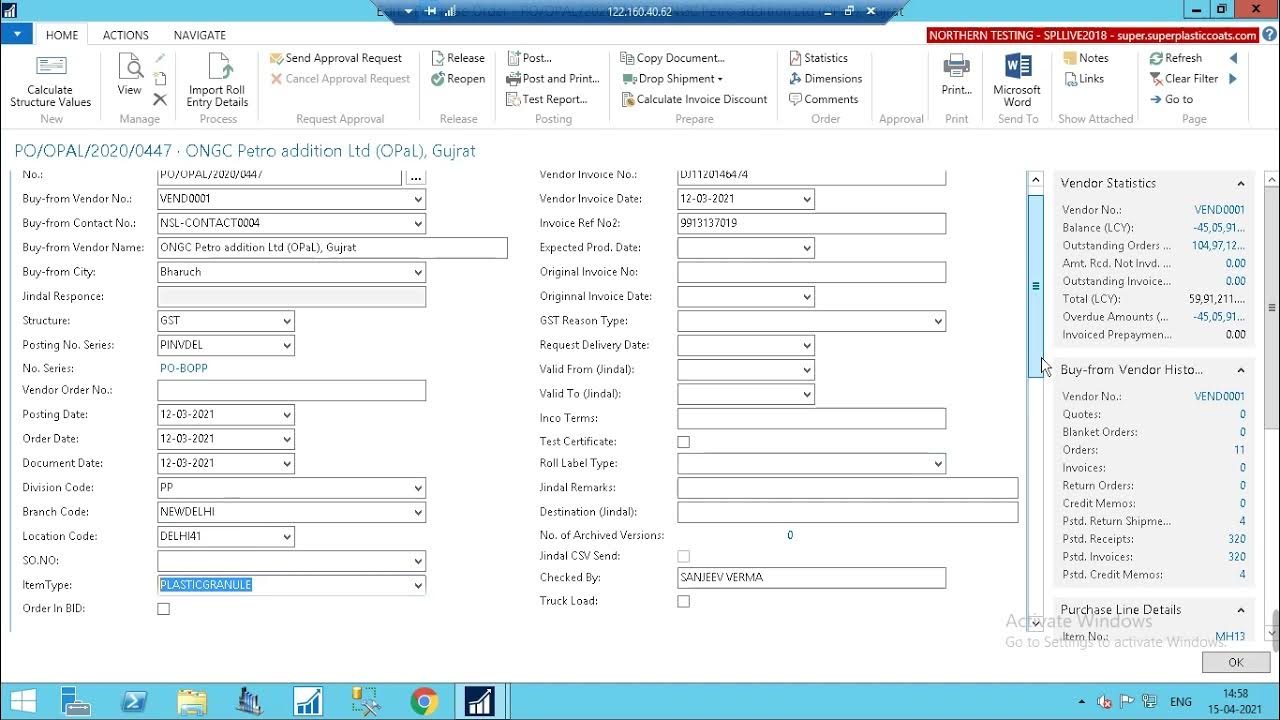Click the form vertical scrollbar thumb
1280x720 pixels.
click(x=1036, y=286)
